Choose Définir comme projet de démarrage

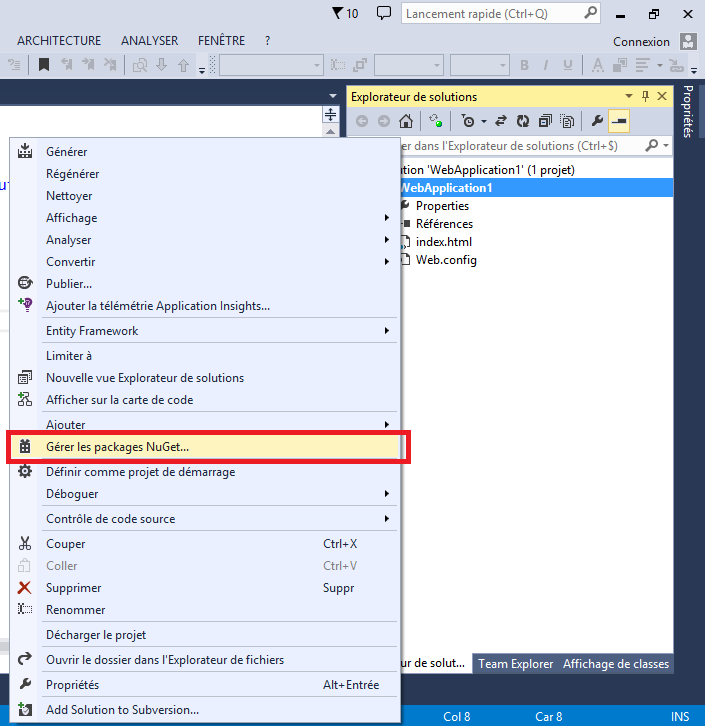(x=205, y=472)
